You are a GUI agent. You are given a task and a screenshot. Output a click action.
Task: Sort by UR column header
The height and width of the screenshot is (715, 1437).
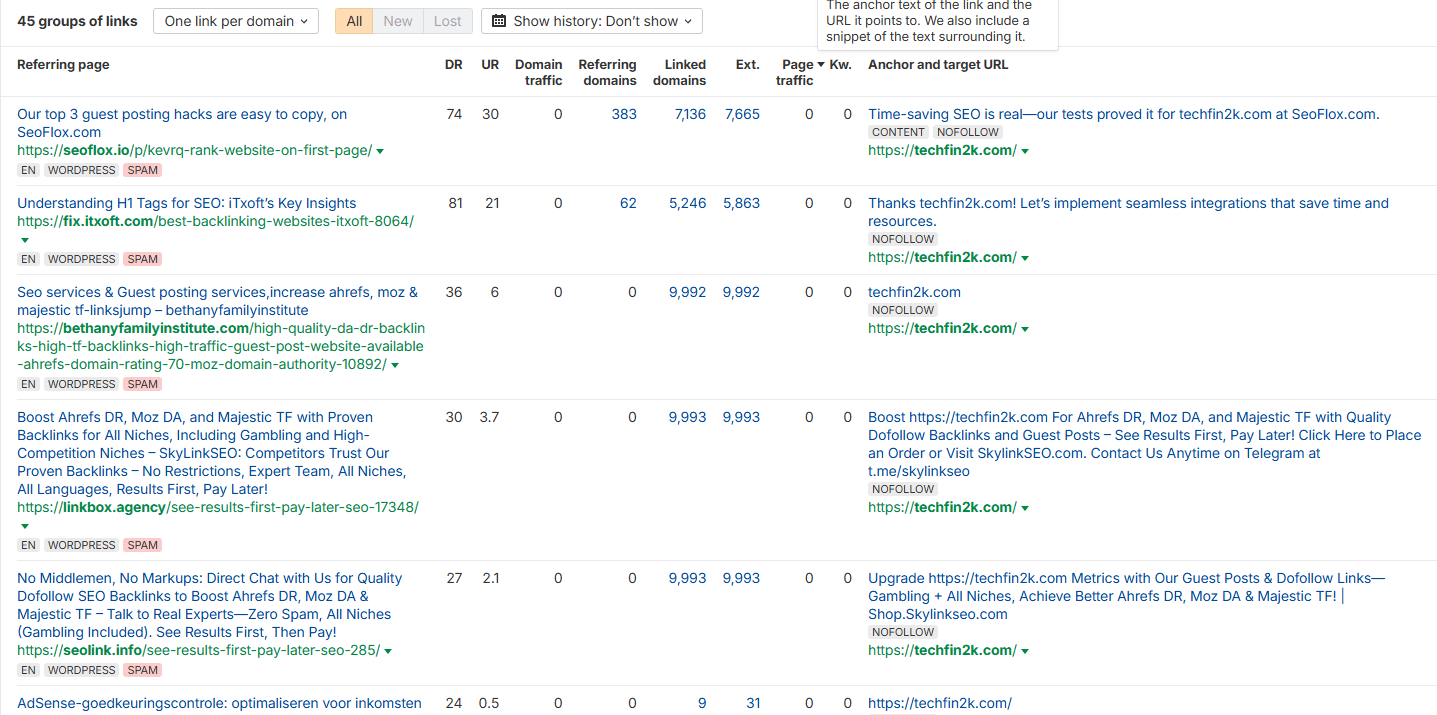(x=490, y=65)
